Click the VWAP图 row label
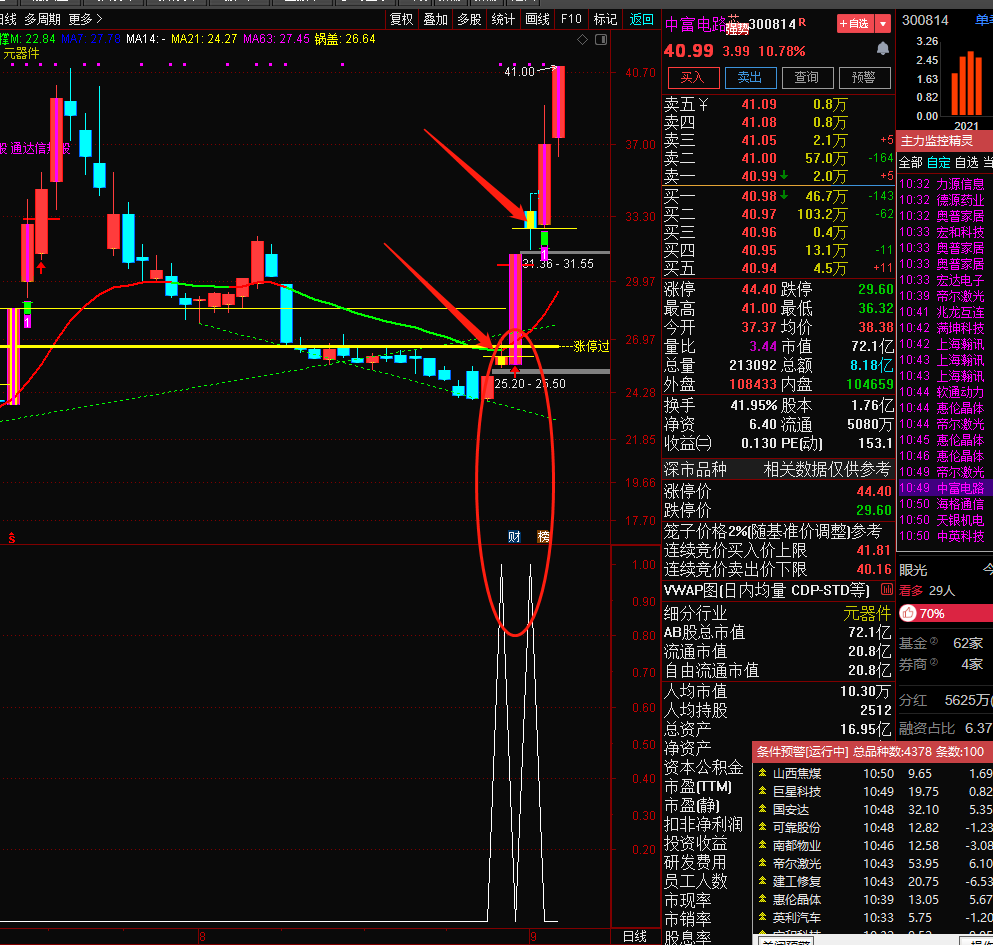This screenshot has height=945, width=993. tap(766, 590)
